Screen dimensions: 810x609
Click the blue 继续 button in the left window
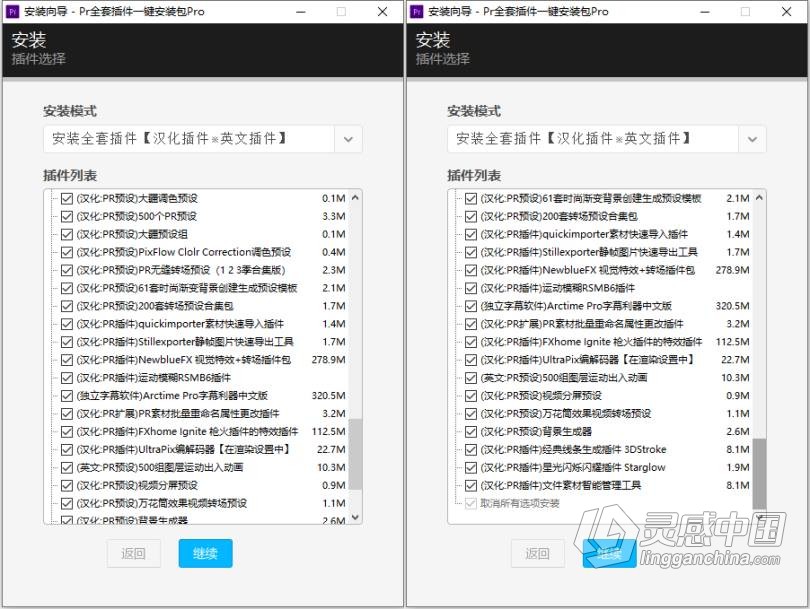pos(206,554)
